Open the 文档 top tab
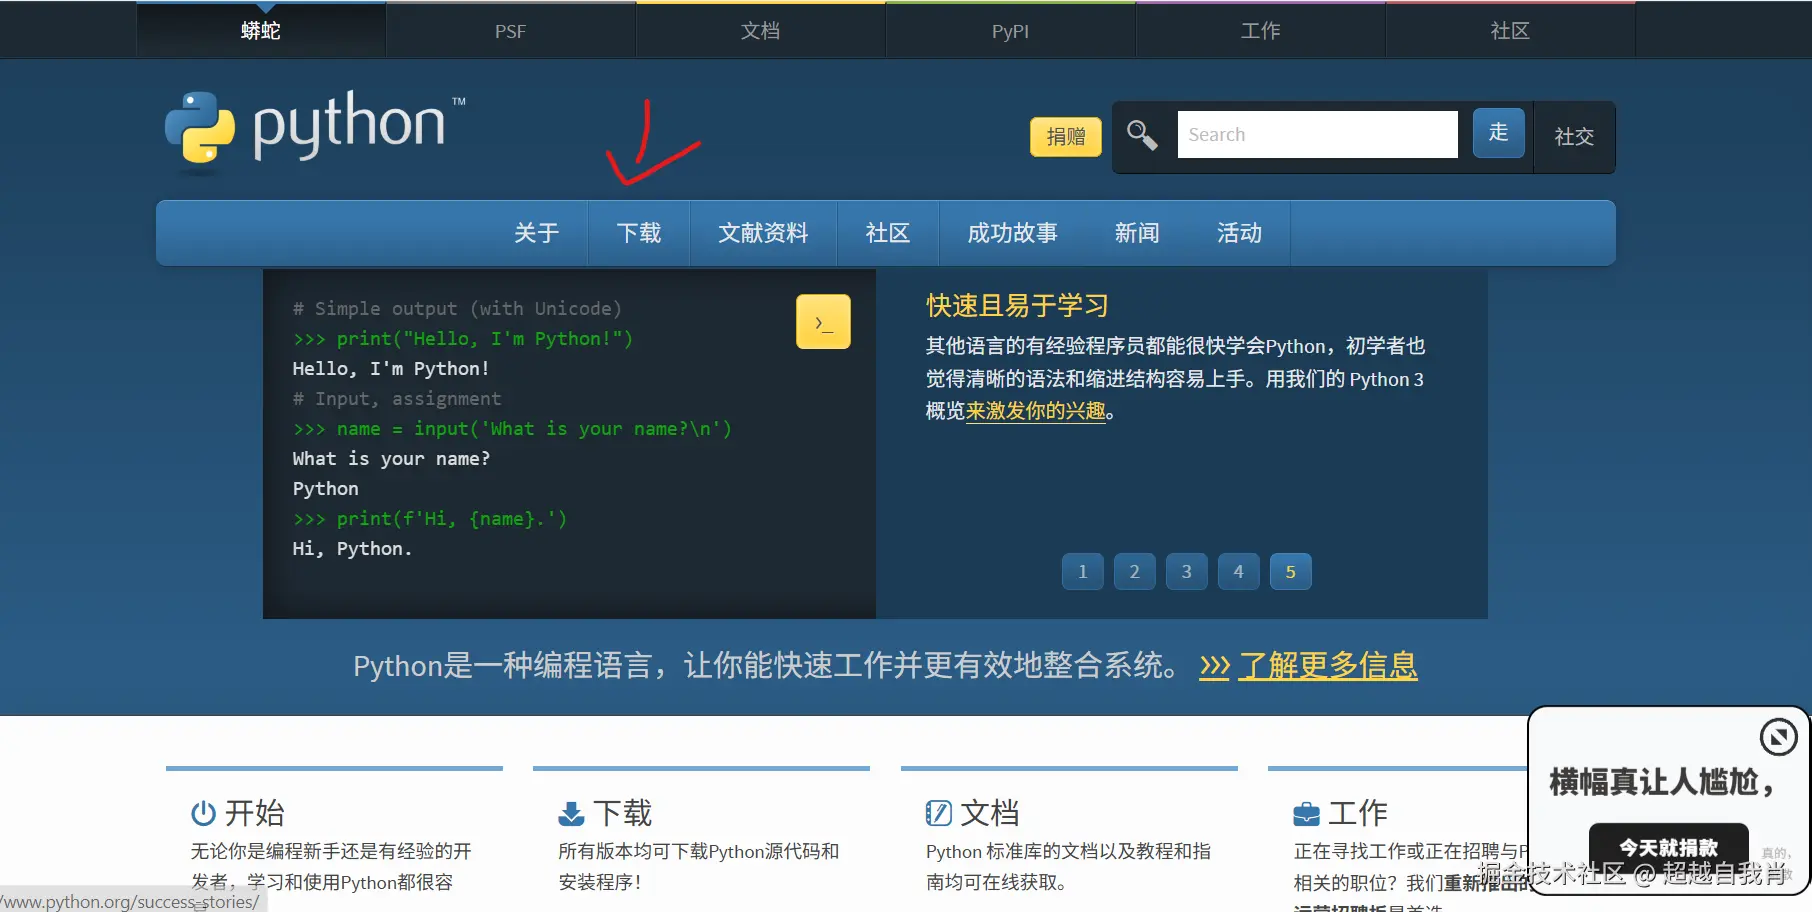The height and width of the screenshot is (912, 1812). click(760, 30)
